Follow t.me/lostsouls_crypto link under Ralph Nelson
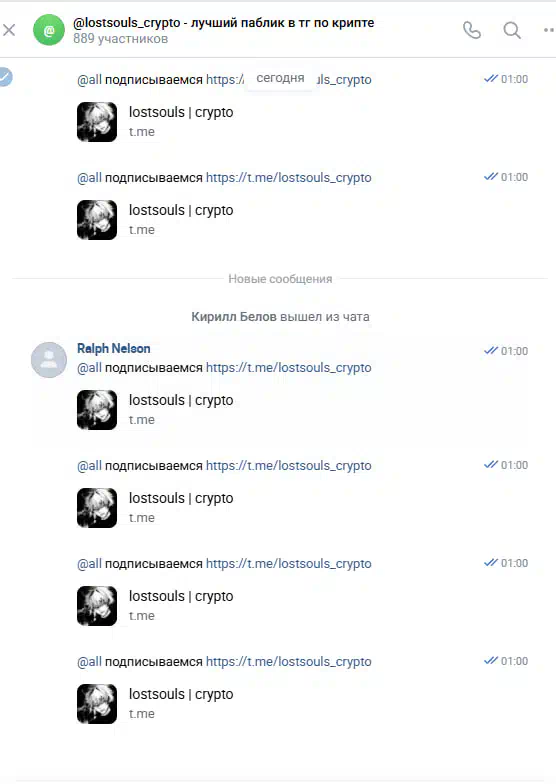The width and height of the screenshot is (556, 784). 288,368
